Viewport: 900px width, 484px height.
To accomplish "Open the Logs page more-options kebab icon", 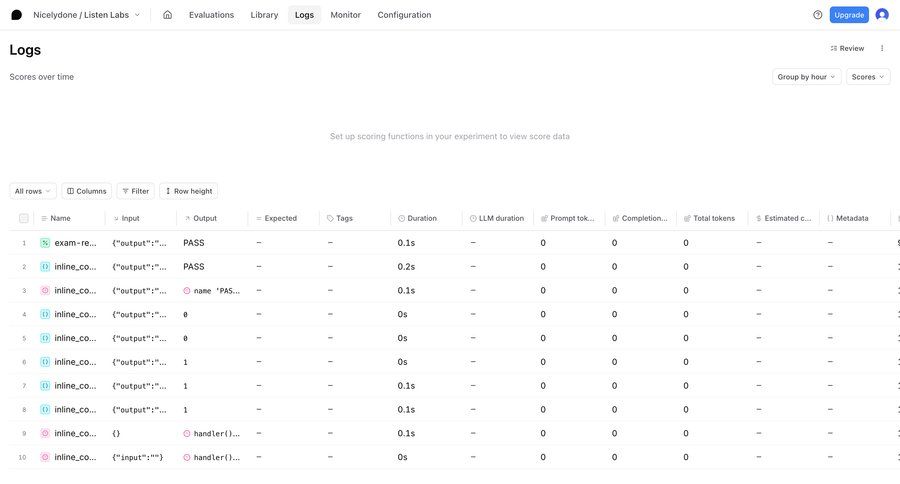I will coord(882,48).
